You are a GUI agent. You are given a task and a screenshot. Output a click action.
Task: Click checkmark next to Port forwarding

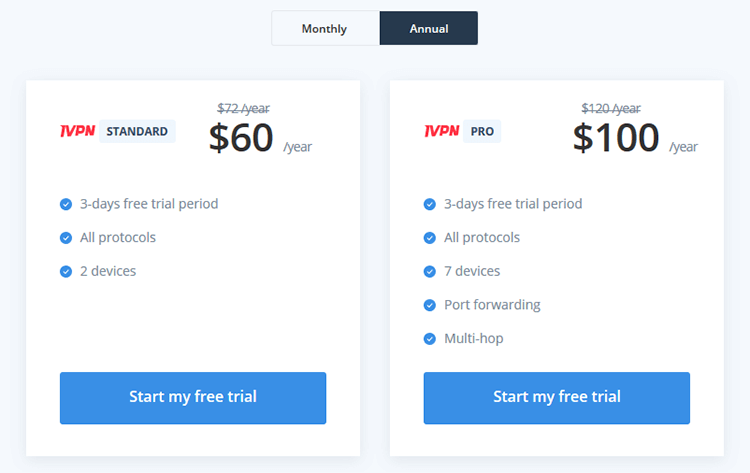pos(430,305)
